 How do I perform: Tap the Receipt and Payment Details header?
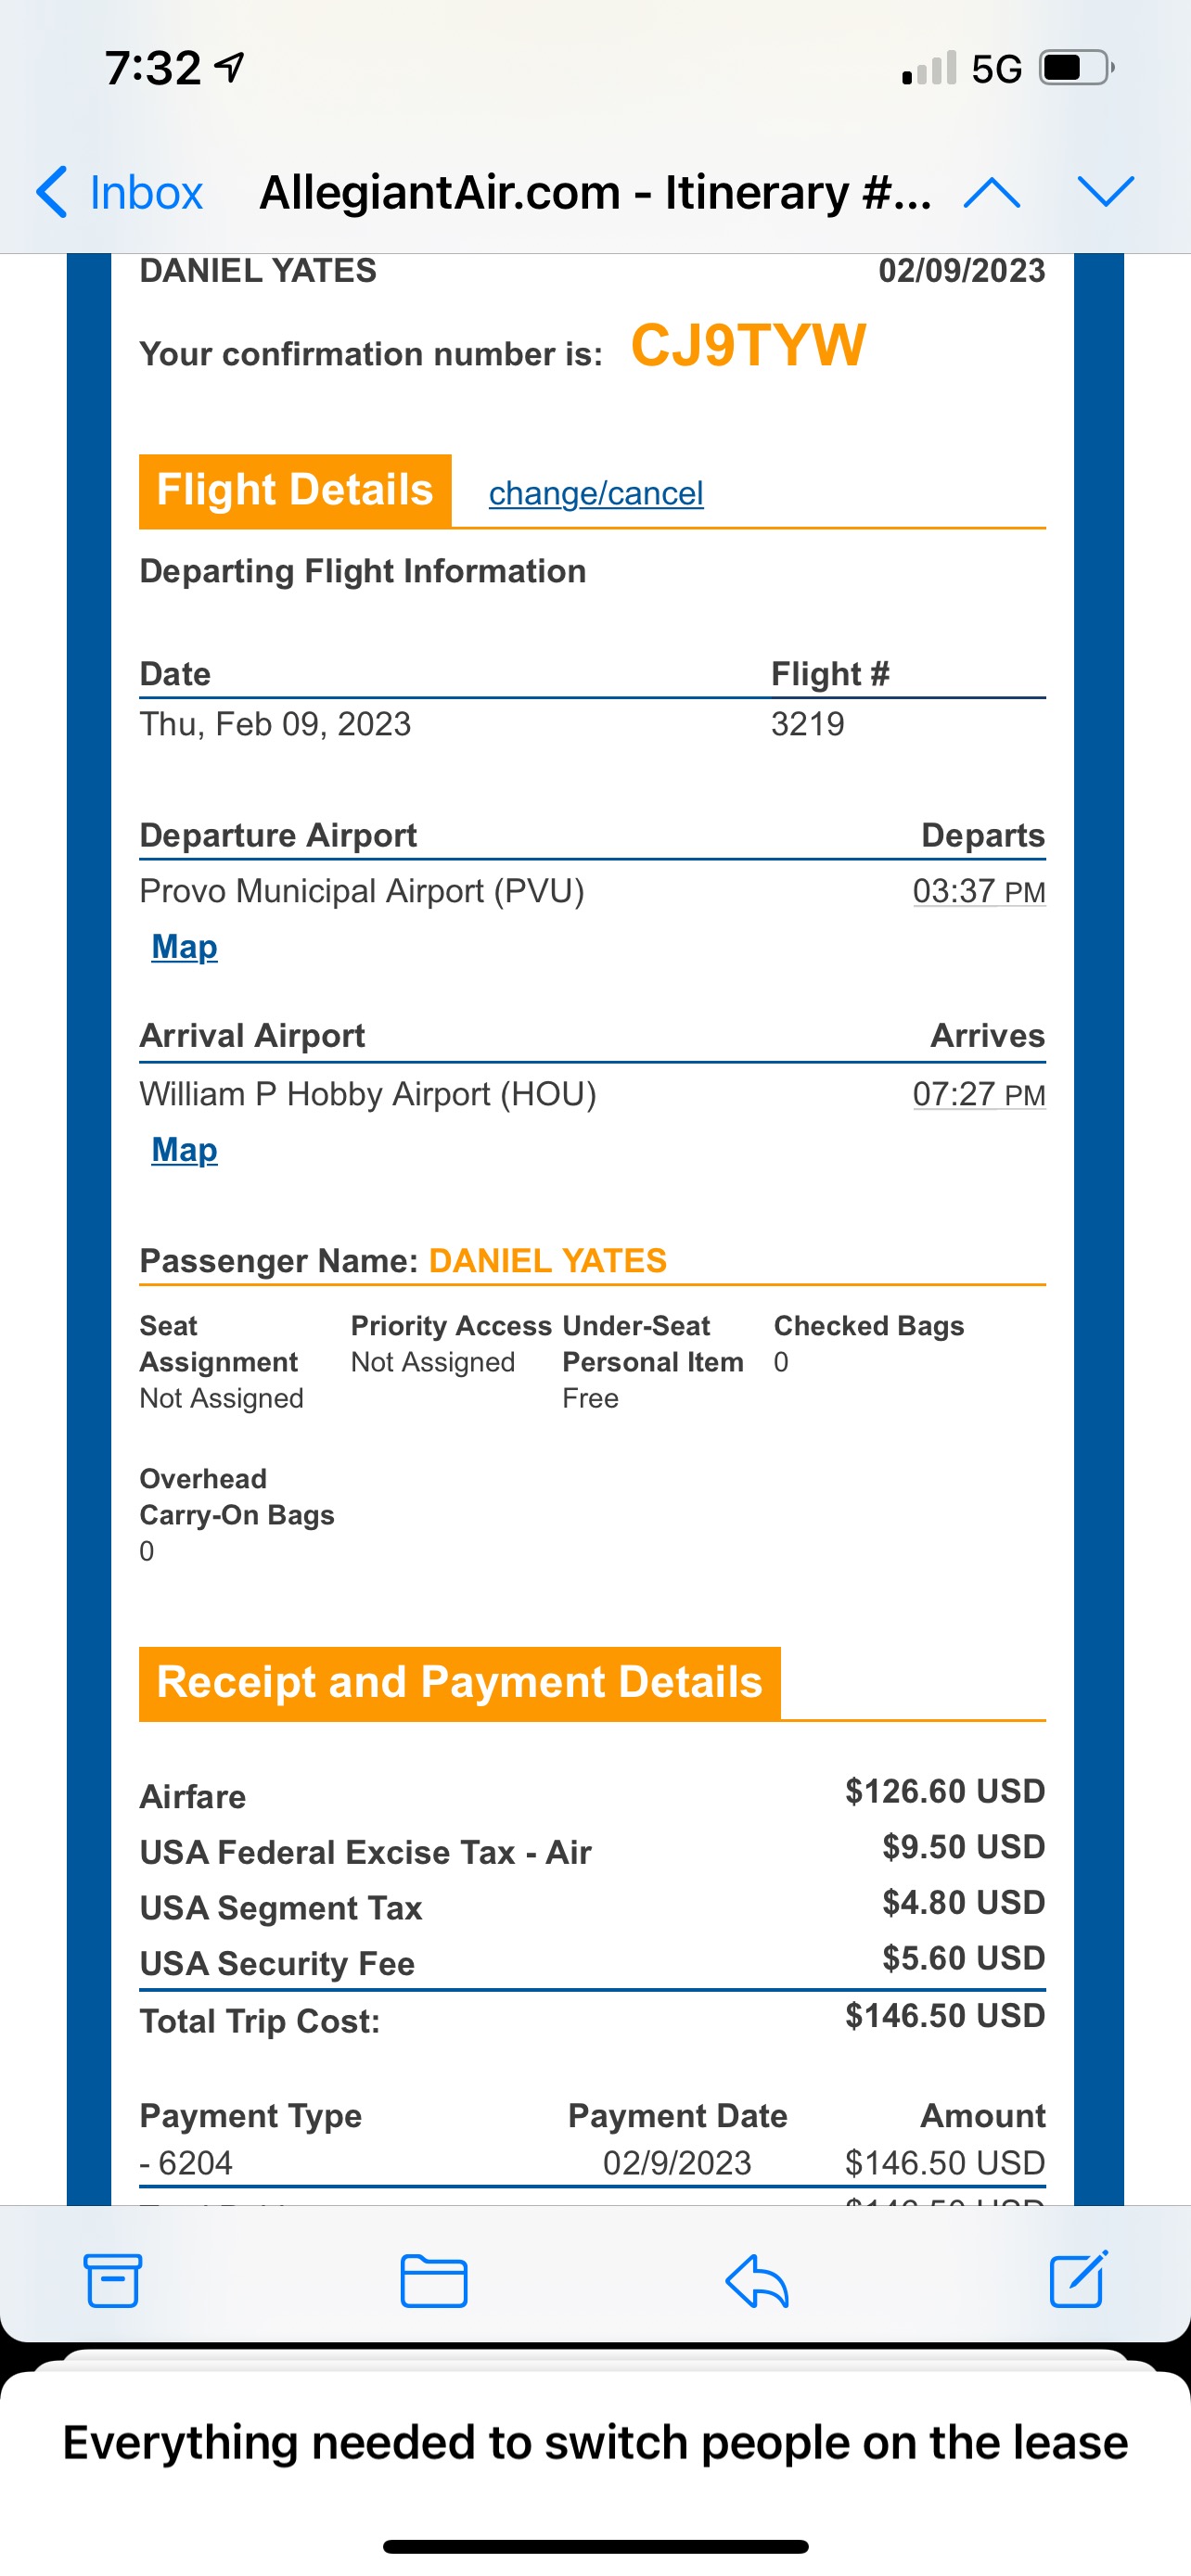tap(459, 1682)
